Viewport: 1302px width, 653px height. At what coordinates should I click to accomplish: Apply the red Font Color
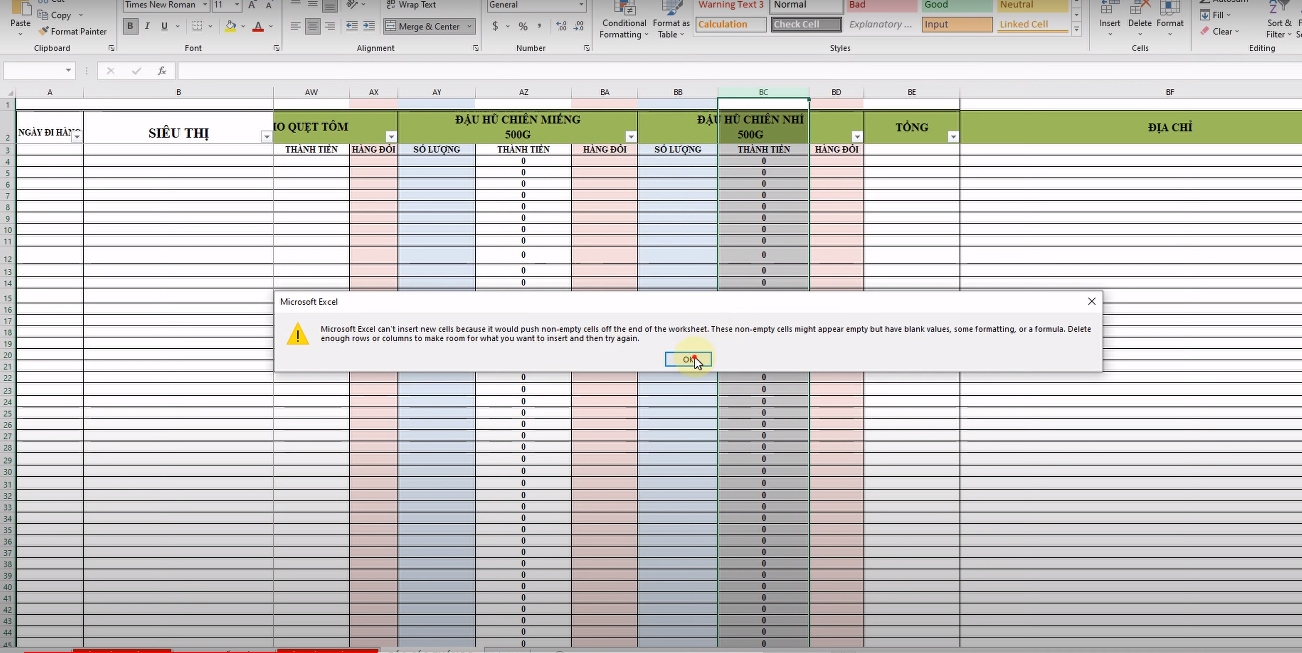(x=258, y=26)
